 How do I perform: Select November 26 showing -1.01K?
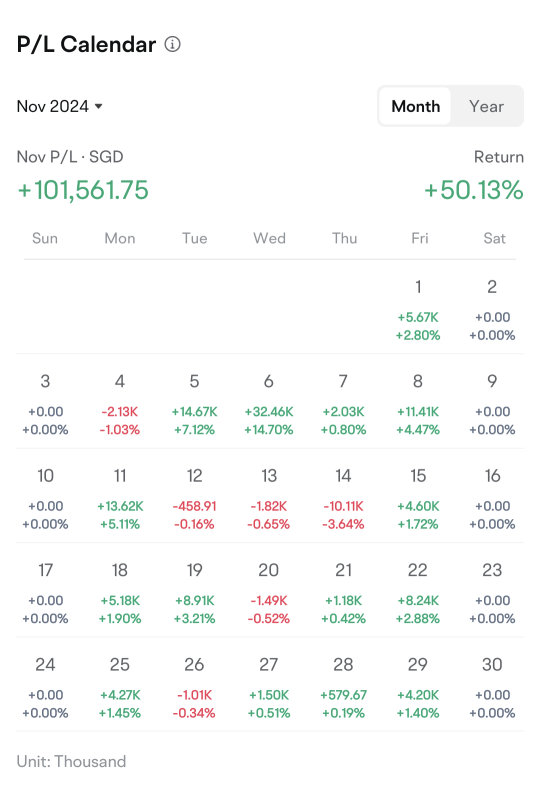click(195, 688)
